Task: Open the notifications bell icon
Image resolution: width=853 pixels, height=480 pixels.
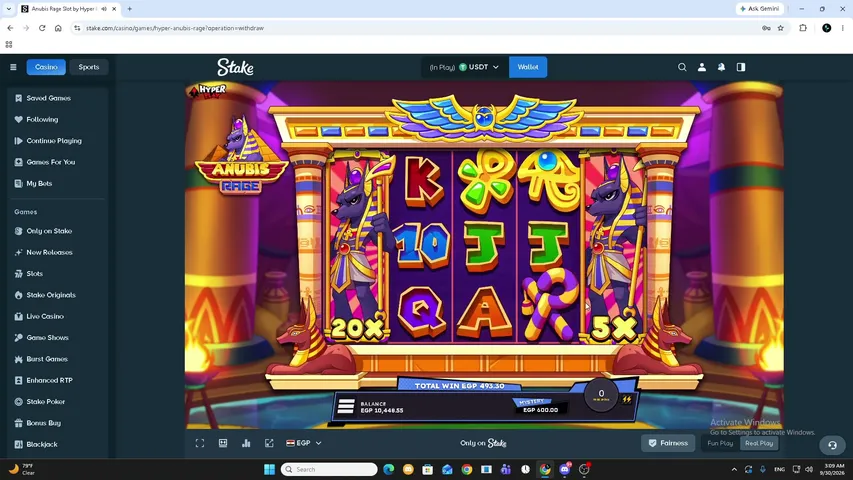Action: pos(721,67)
